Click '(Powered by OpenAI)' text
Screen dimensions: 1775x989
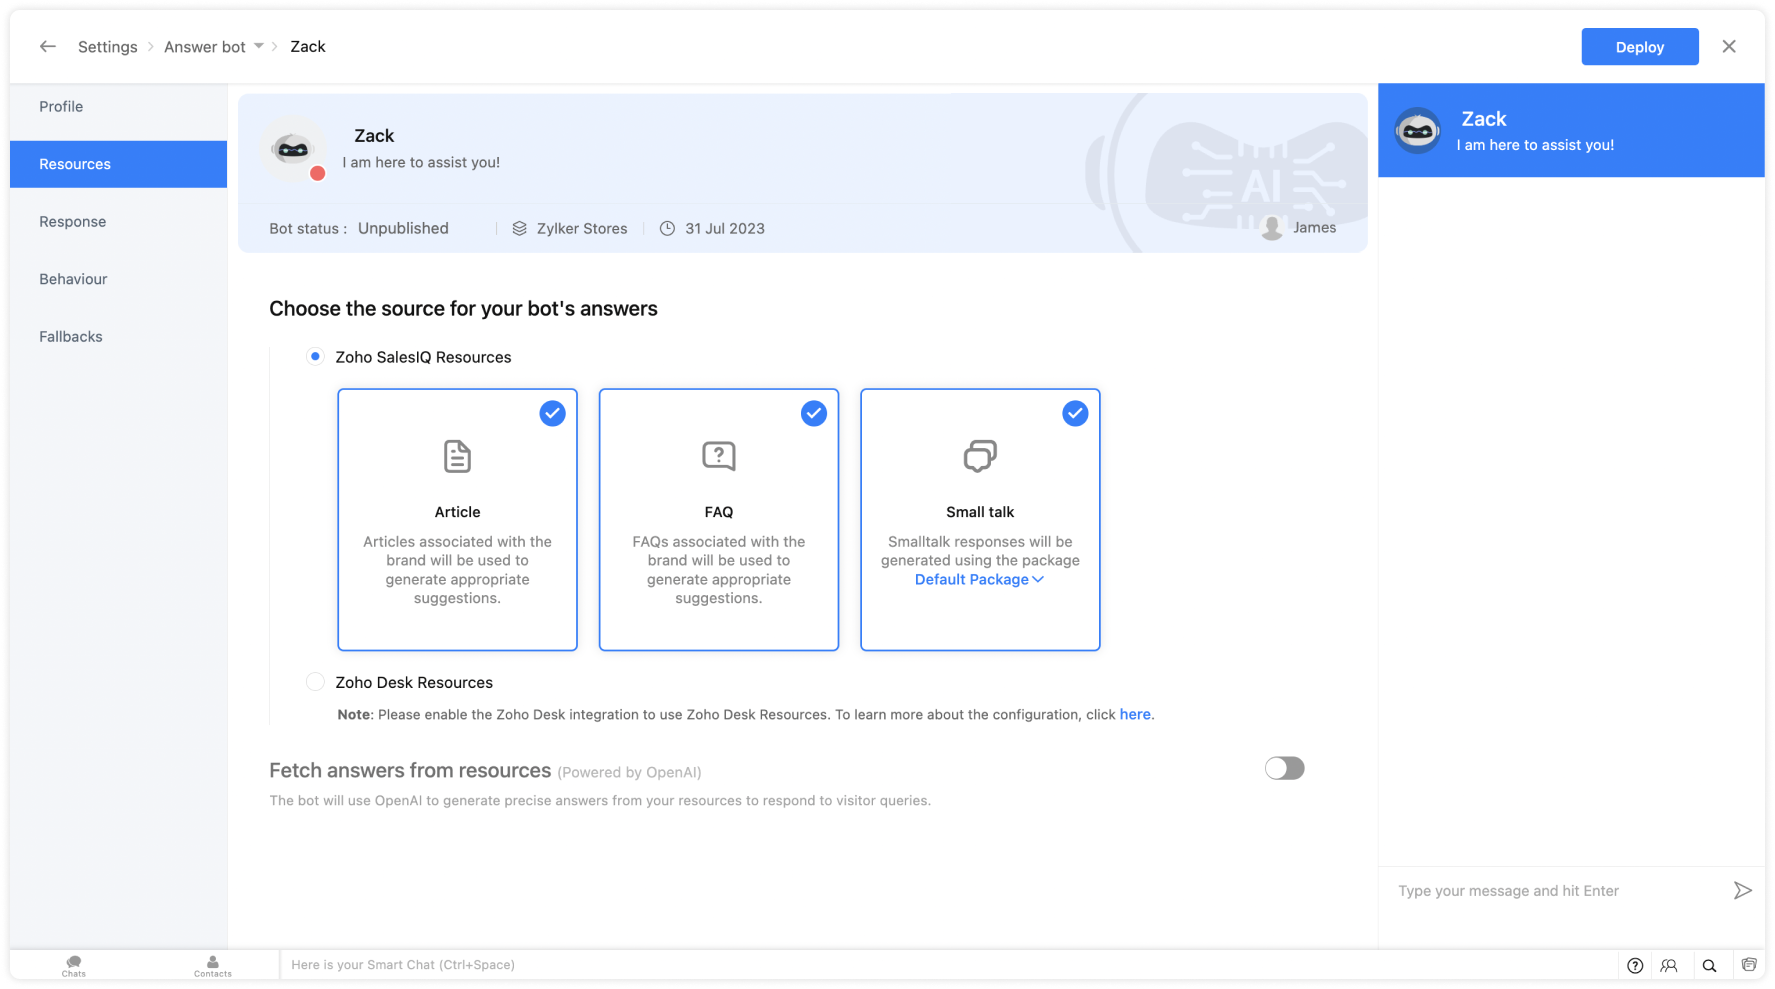click(629, 772)
